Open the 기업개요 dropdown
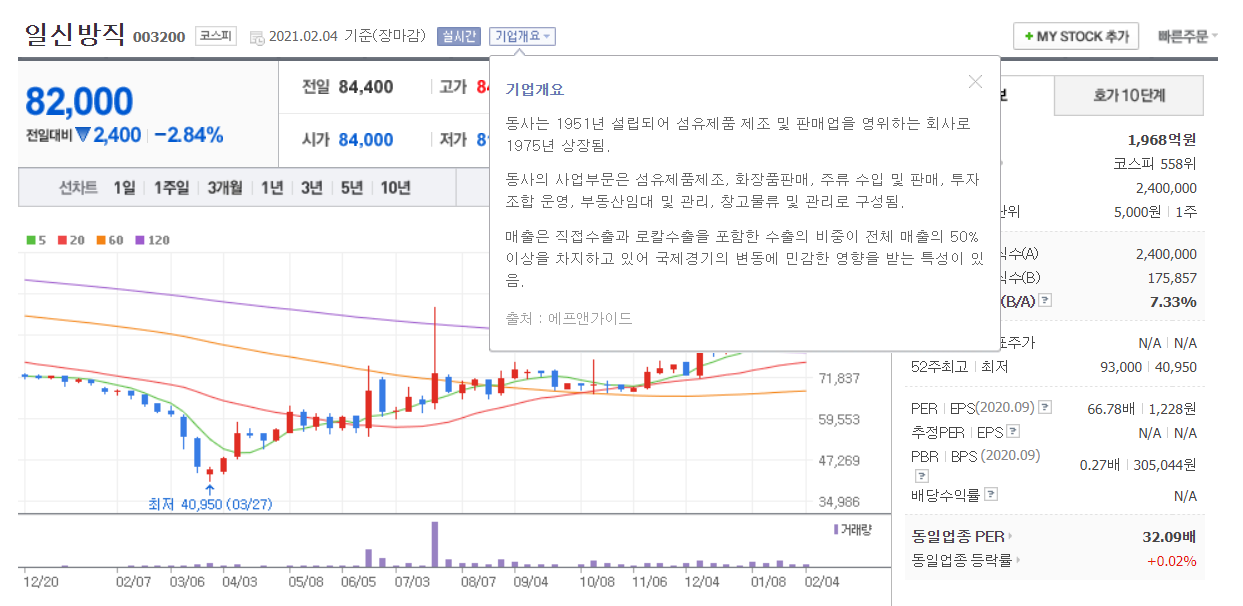This screenshot has width=1243, height=606. coord(522,36)
